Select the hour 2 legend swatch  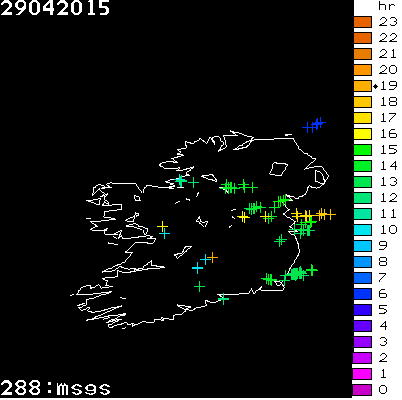[x=362, y=358]
